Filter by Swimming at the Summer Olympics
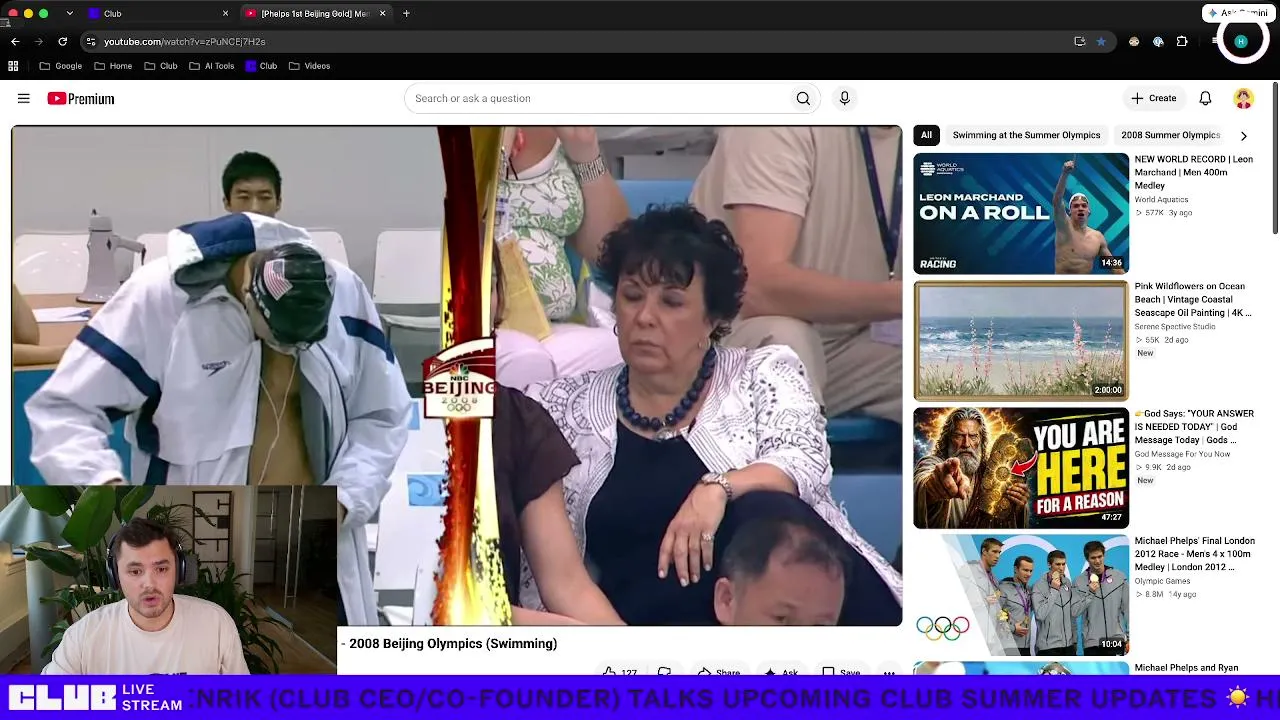Viewport: 1280px width, 720px height. (1026, 135)
